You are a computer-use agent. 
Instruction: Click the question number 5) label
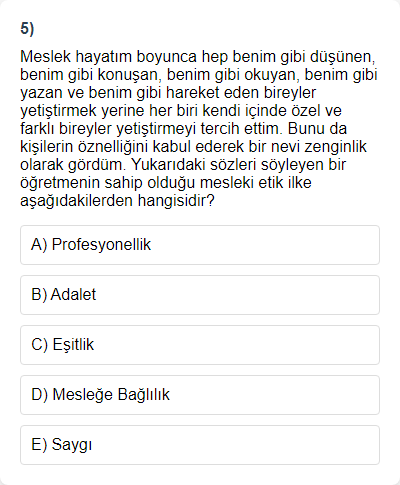coord(27,29)
